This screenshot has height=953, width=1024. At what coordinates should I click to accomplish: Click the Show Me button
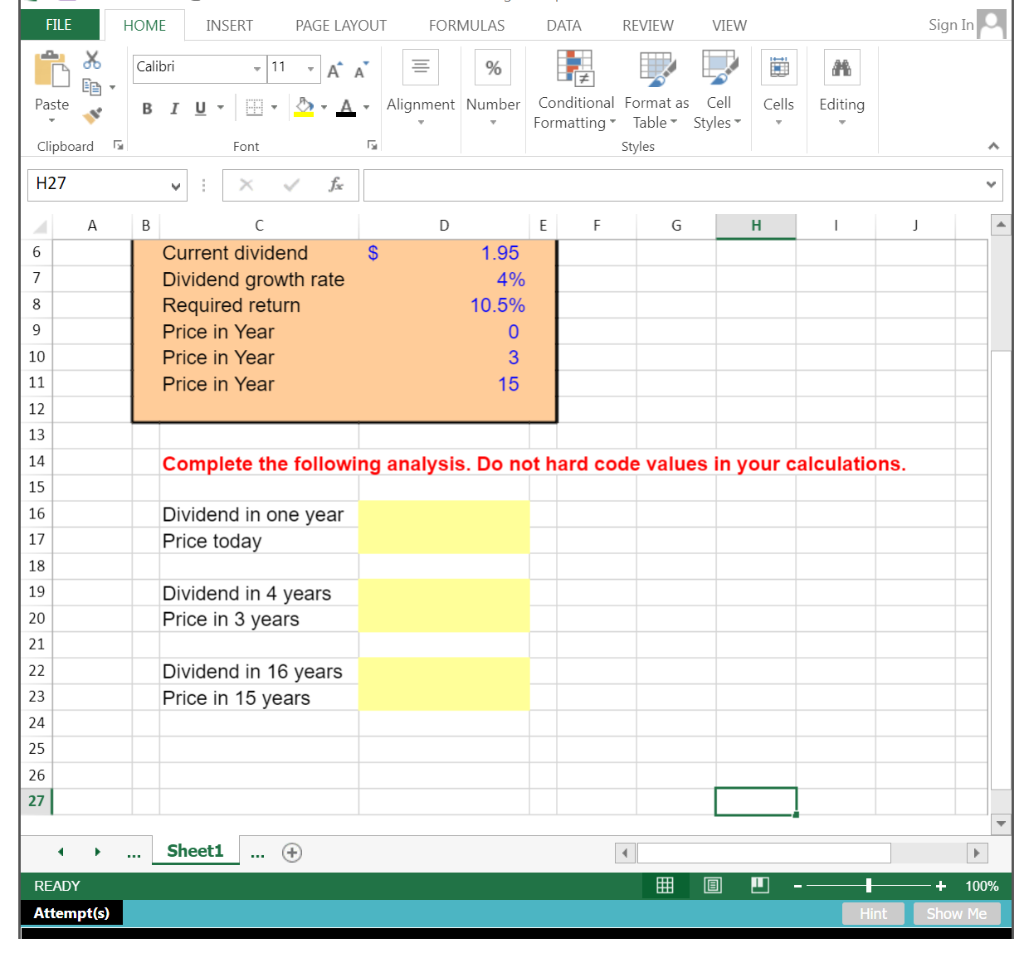point(956,913)
